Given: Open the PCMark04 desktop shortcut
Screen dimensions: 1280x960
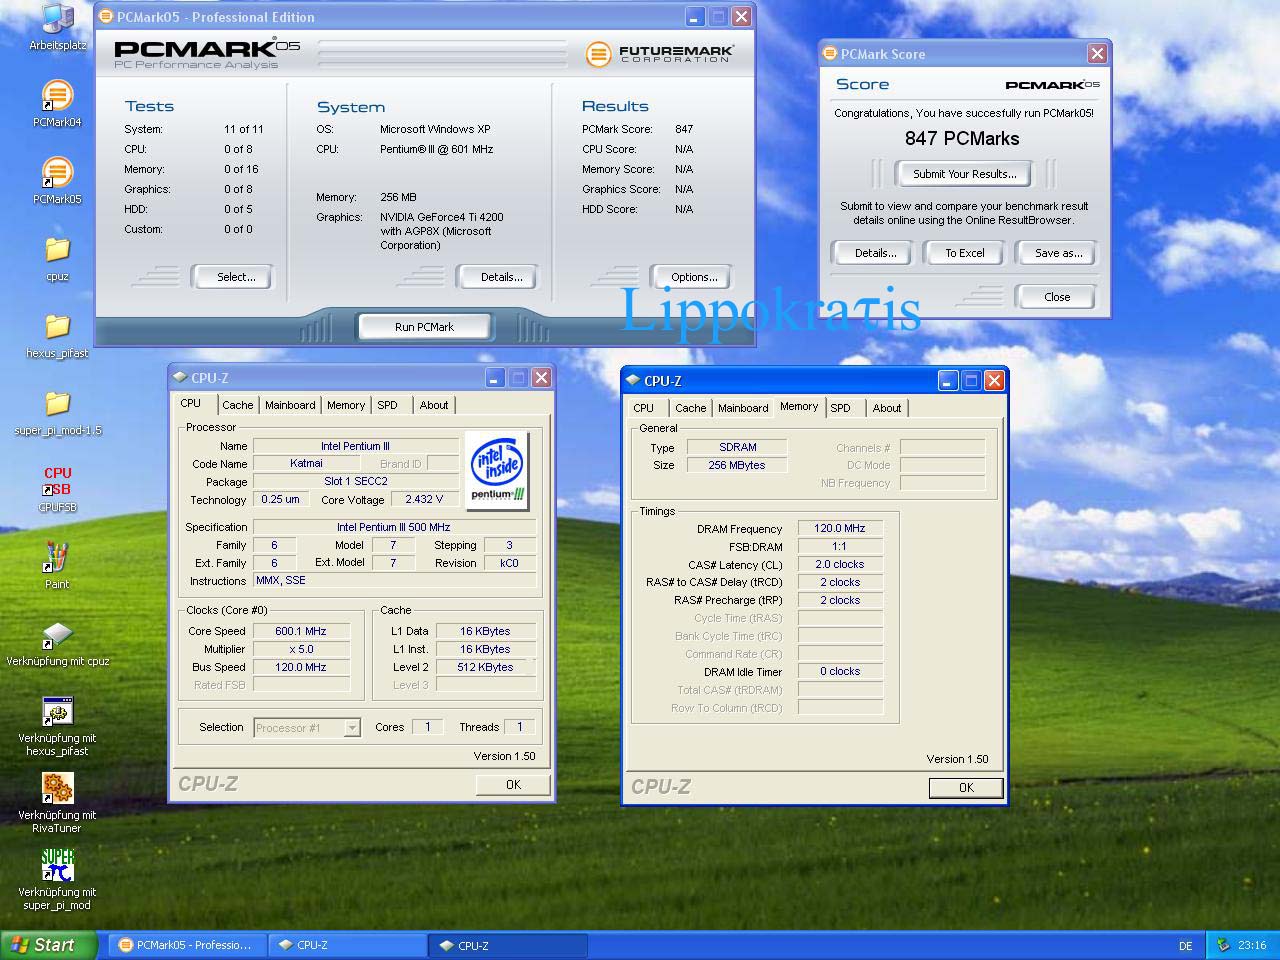Looking at the screenshot, I should click(x=57, y=104).
